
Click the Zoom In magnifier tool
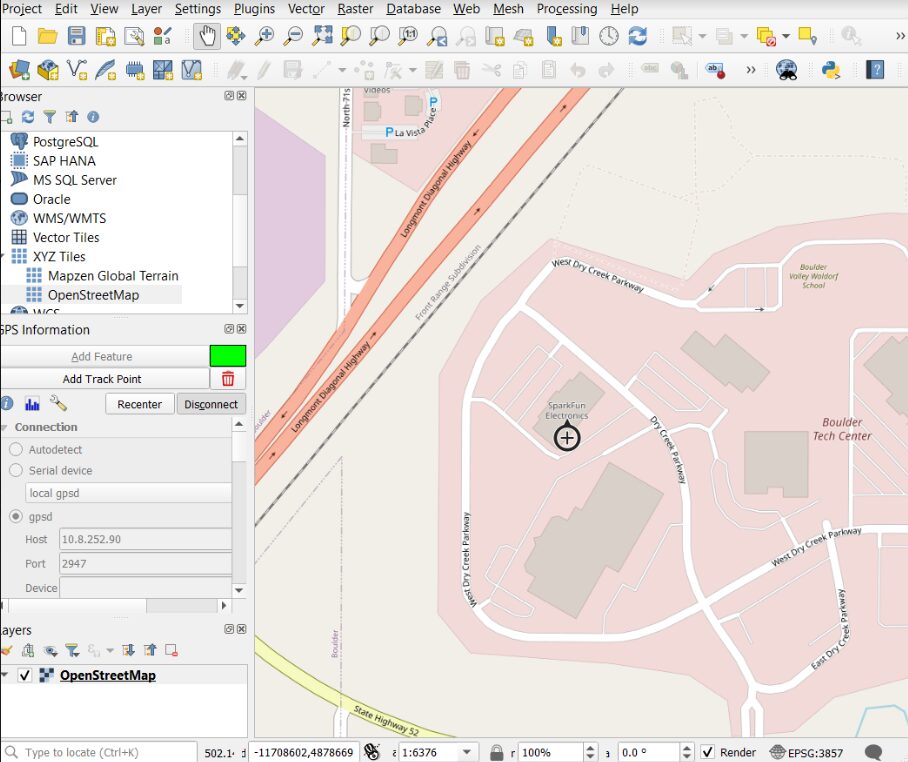(265, 36)
